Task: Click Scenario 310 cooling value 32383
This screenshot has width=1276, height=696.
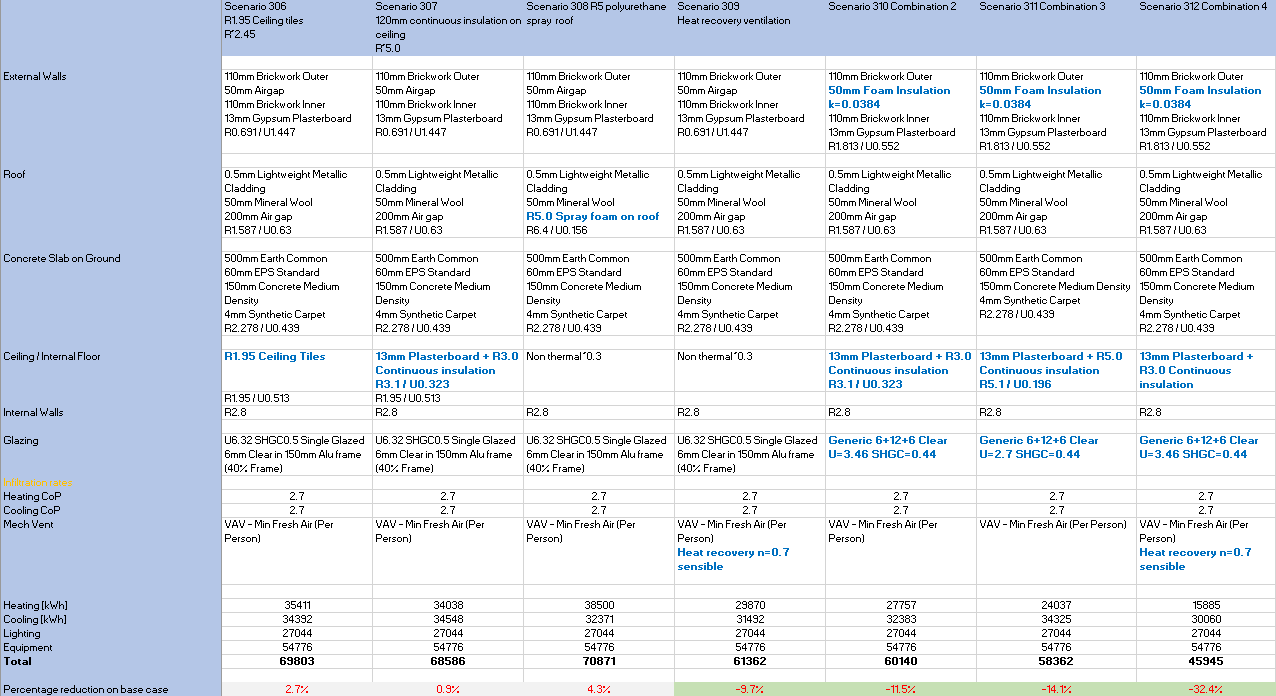Action: pos(900,619)
